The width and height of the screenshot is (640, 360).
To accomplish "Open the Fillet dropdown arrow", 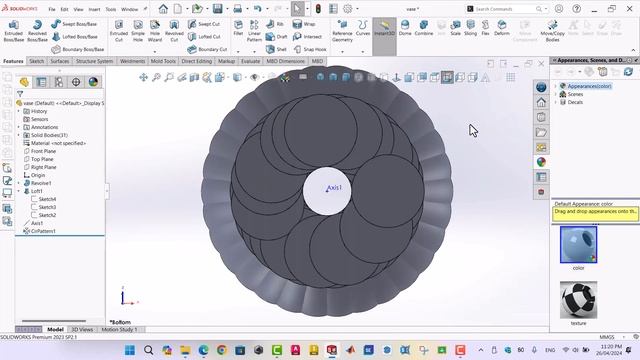I will (x=238, y=52).
